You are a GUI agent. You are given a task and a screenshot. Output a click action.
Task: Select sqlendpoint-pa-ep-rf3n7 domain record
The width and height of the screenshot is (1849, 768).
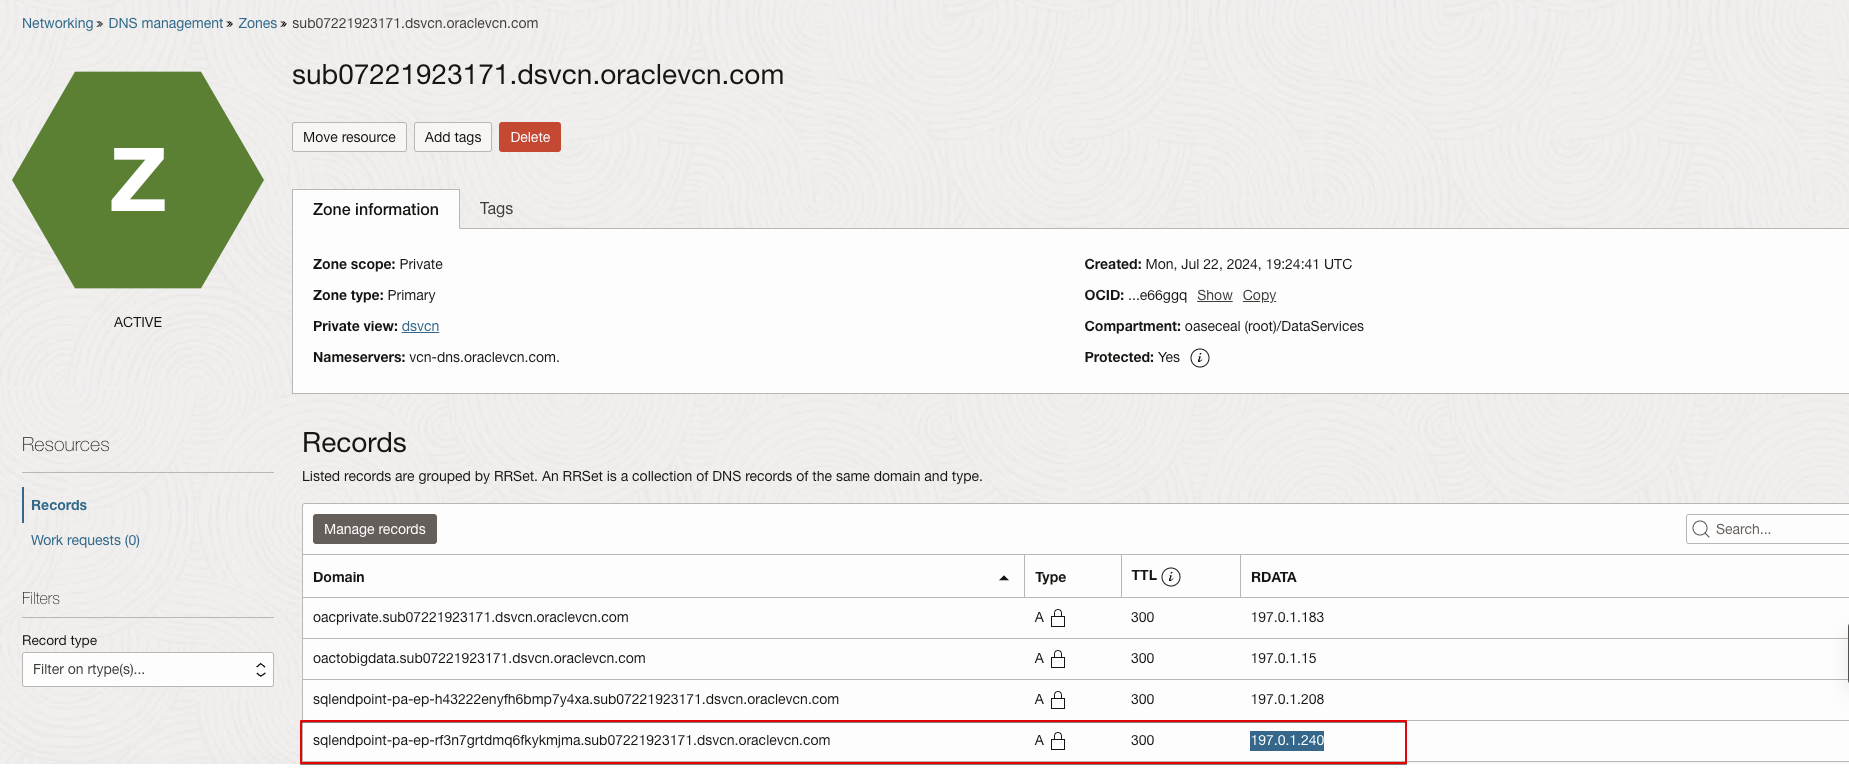point(571,740)
